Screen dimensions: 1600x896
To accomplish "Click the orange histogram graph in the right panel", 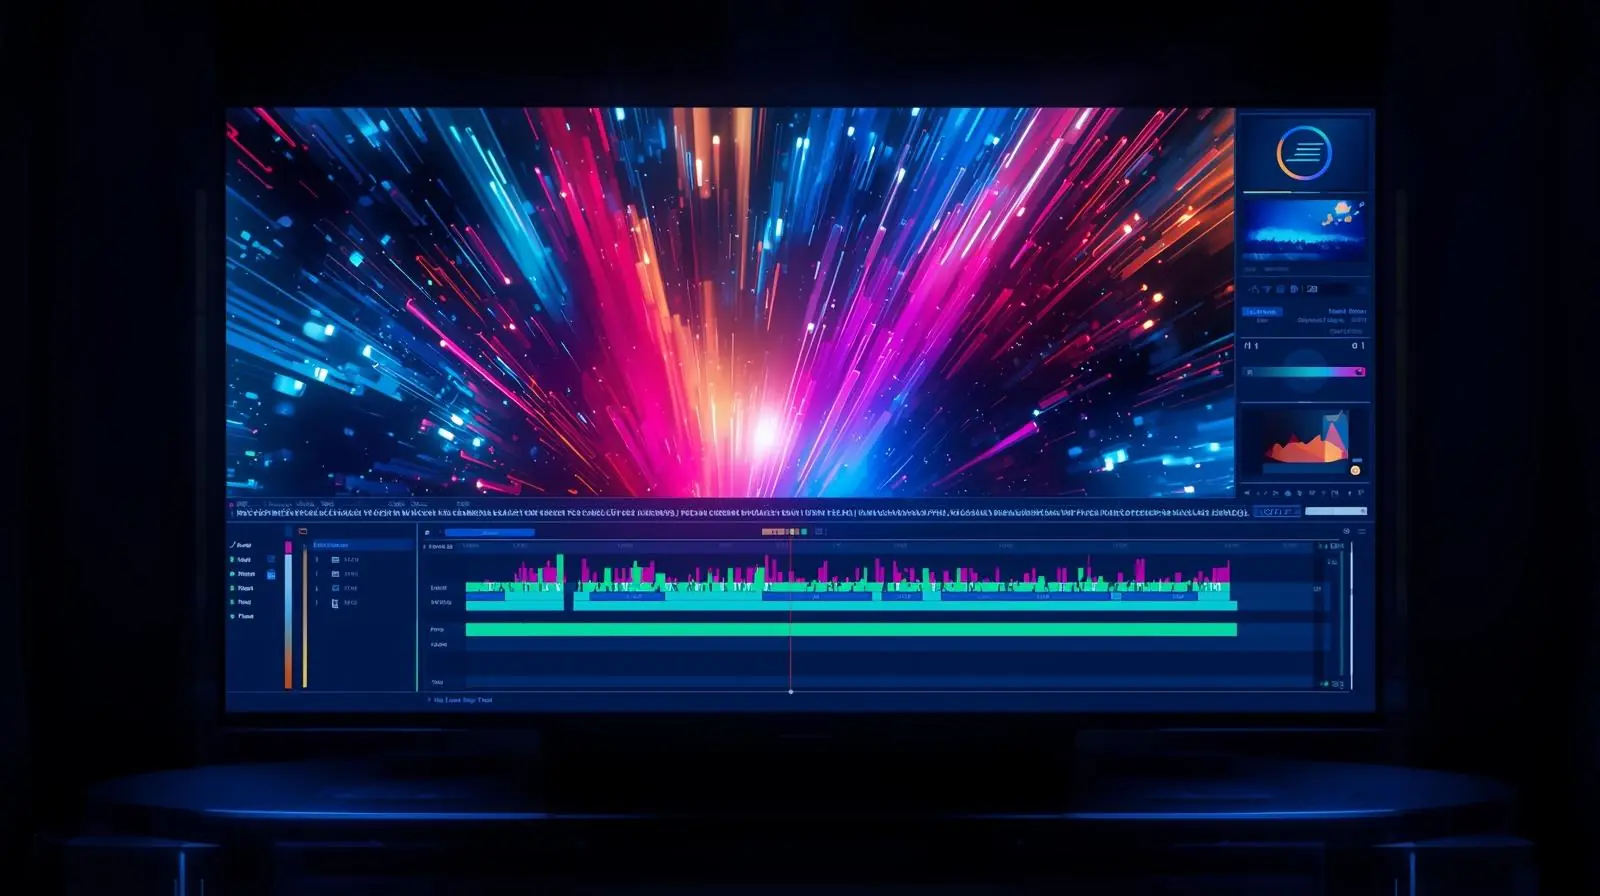I will pyautogui.click(x=1304, y=441).
